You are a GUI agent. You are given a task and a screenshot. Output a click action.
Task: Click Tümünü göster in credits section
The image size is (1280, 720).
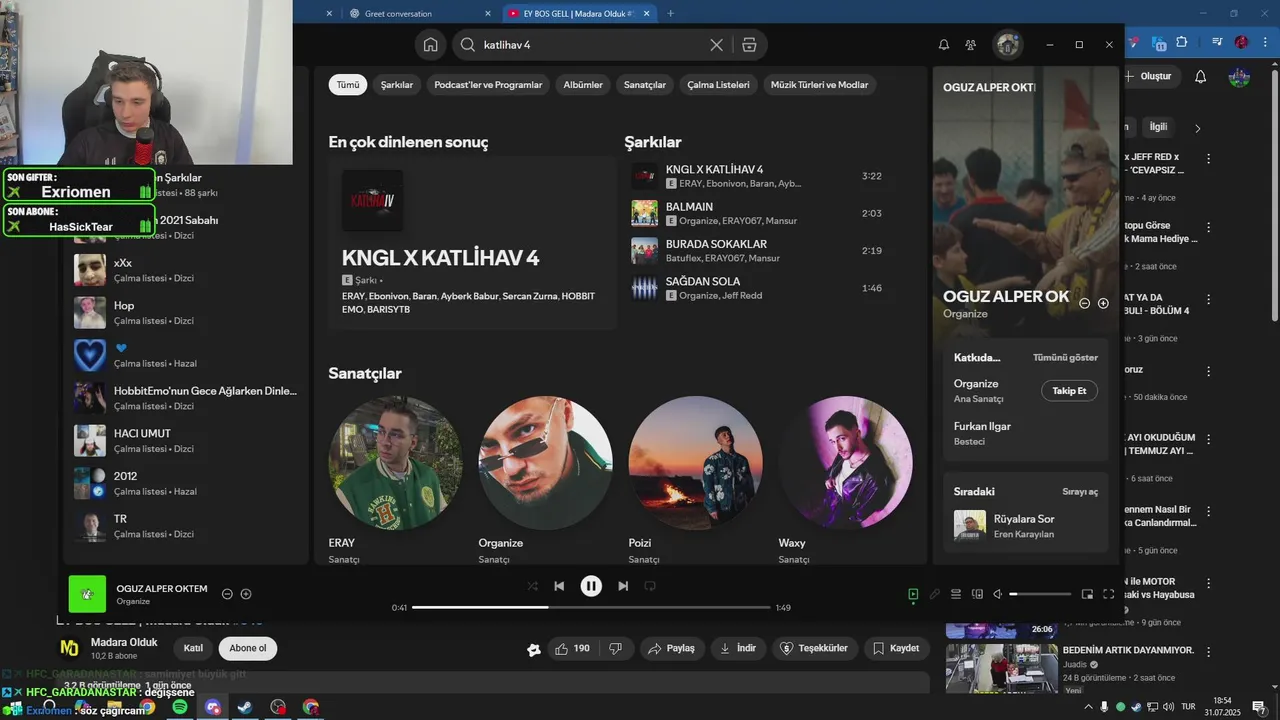click(x=1065, y=357)
